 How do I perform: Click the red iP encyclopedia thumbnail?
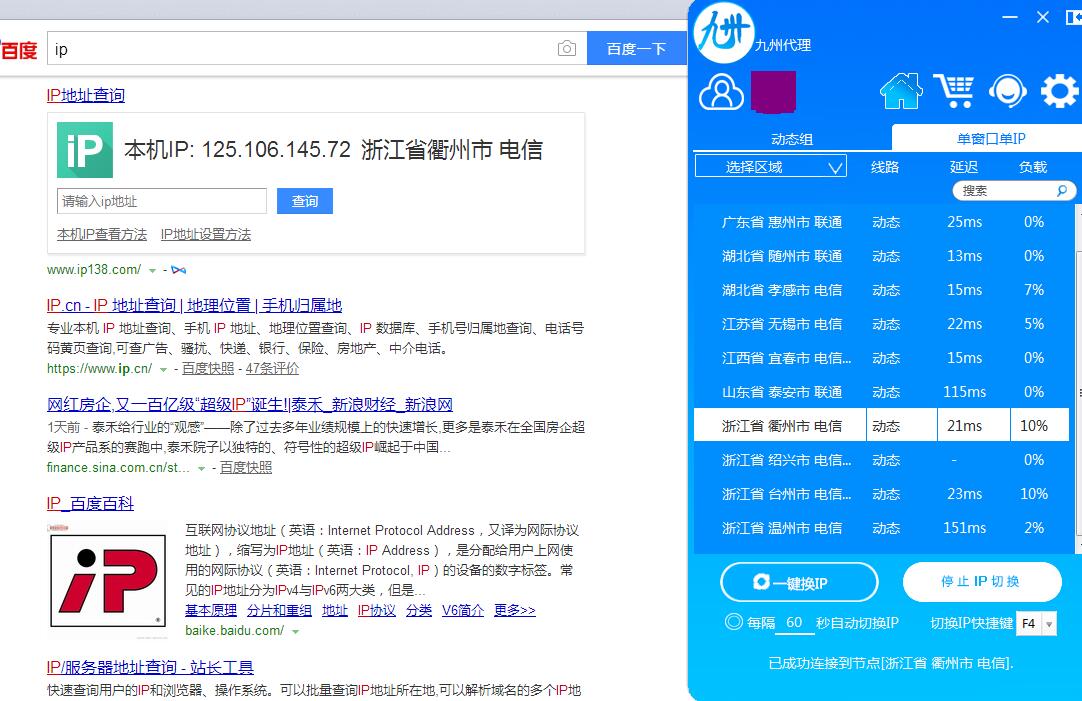tap(108, 580)
